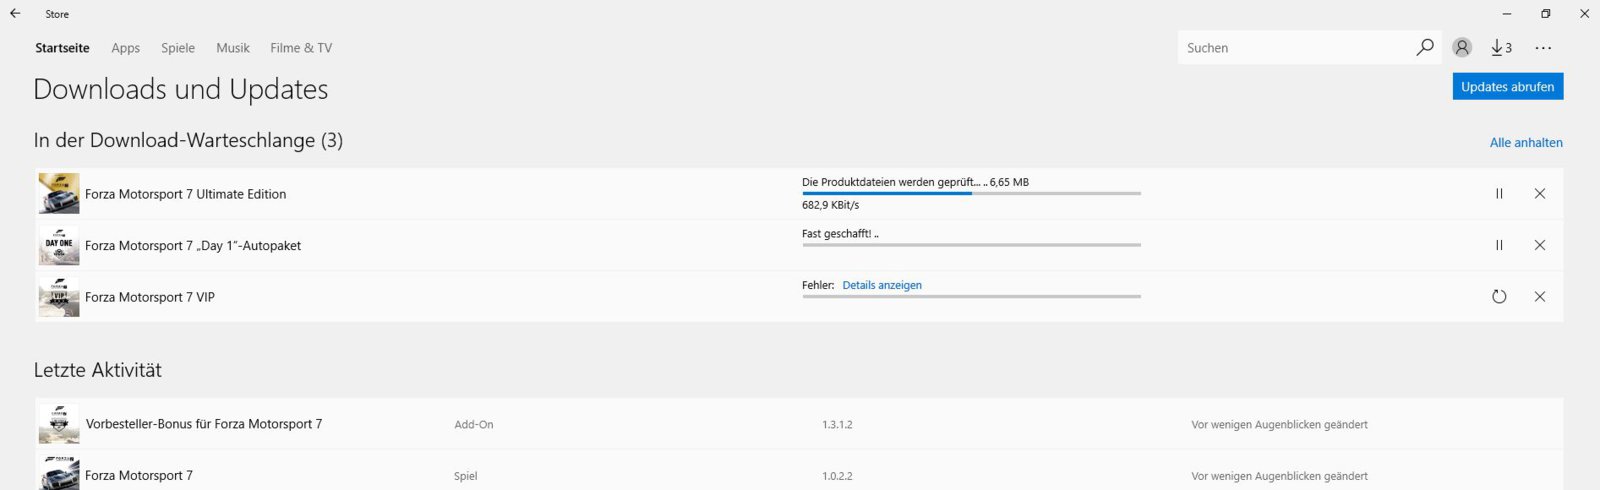
Task: Switch to the Apps tab
Action: pyautogui.click(x=126, y=48)
